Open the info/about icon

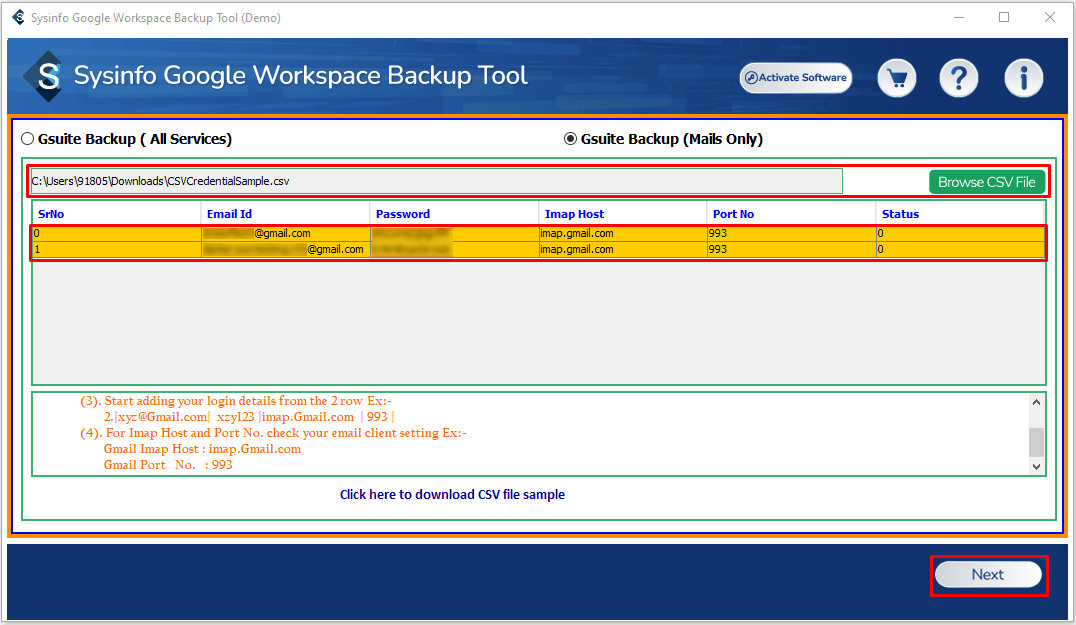point(1023,78)
